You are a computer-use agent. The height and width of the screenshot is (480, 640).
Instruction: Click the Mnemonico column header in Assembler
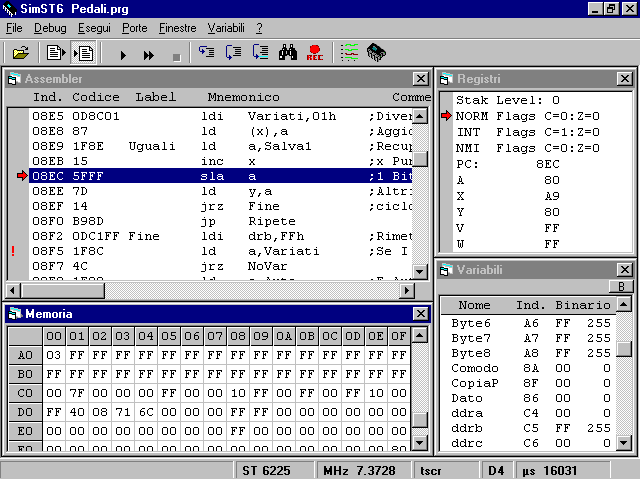point(243,97)
